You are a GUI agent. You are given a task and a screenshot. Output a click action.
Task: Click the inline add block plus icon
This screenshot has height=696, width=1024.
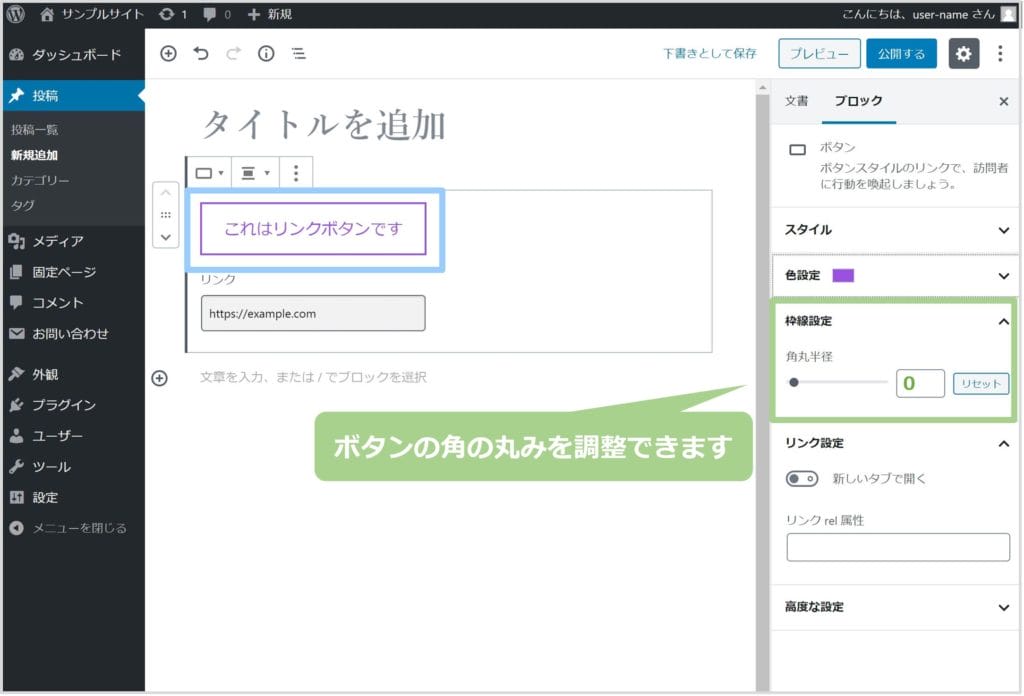pyautogui.click(x=159, y=377)
